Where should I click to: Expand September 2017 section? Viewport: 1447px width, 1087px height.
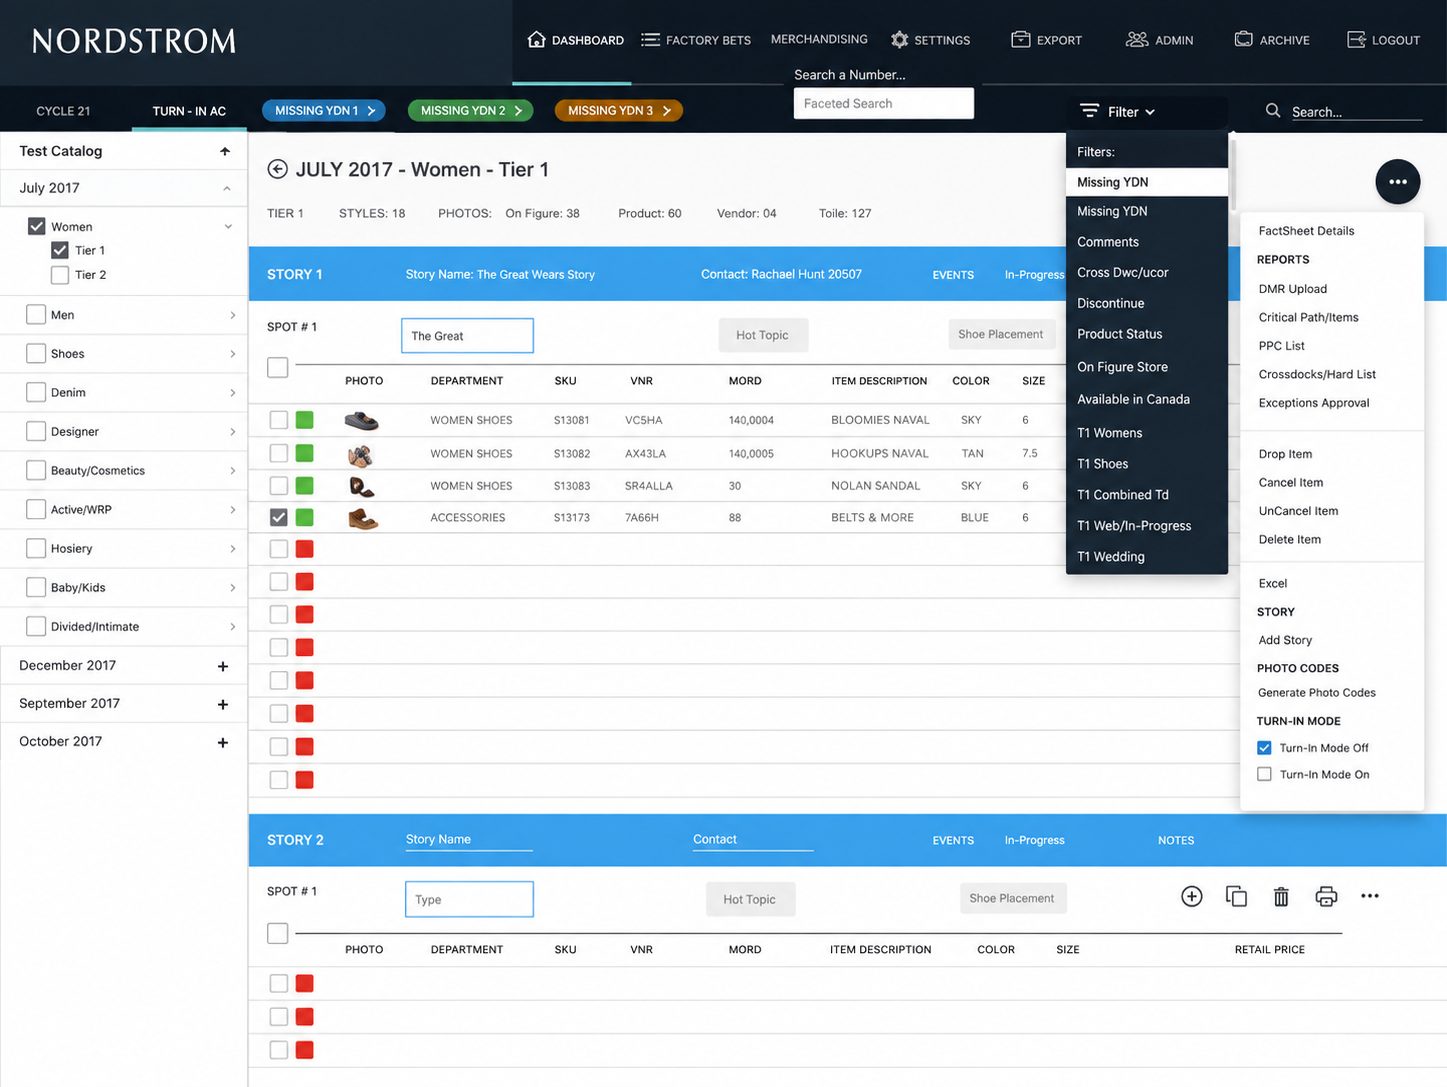tap(223, 704)
